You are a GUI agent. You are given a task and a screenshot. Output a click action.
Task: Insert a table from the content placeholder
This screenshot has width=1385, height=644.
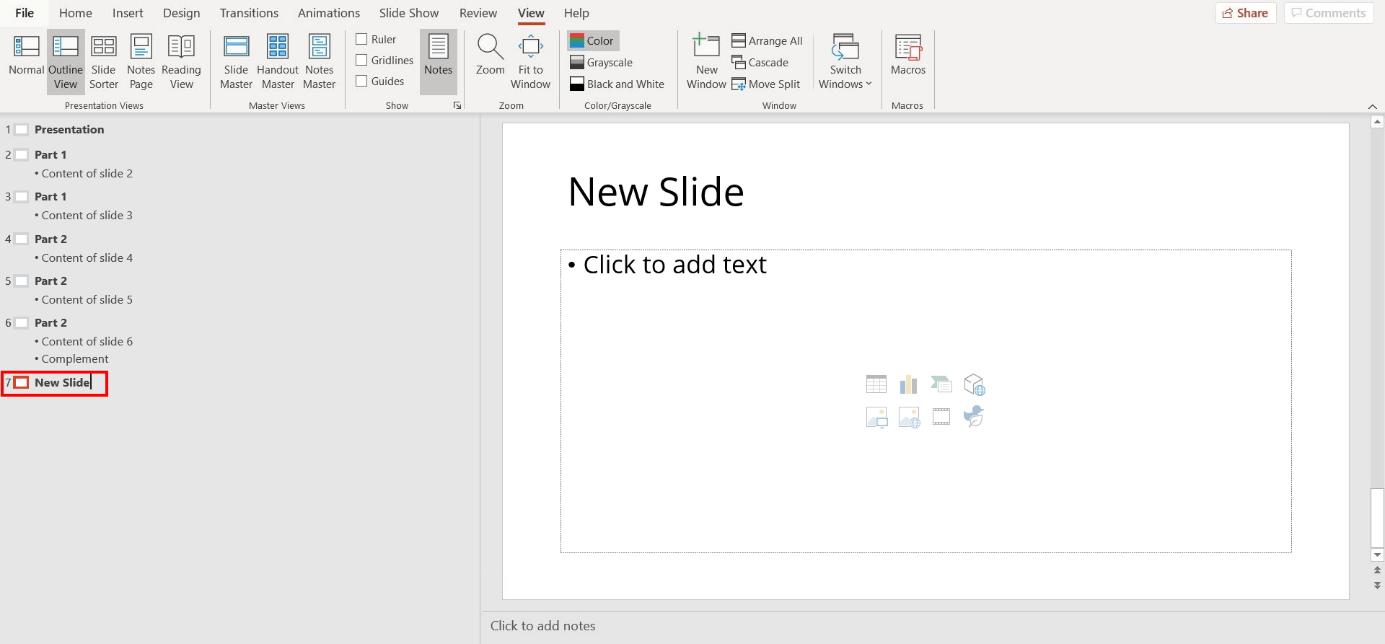[876, 383]
